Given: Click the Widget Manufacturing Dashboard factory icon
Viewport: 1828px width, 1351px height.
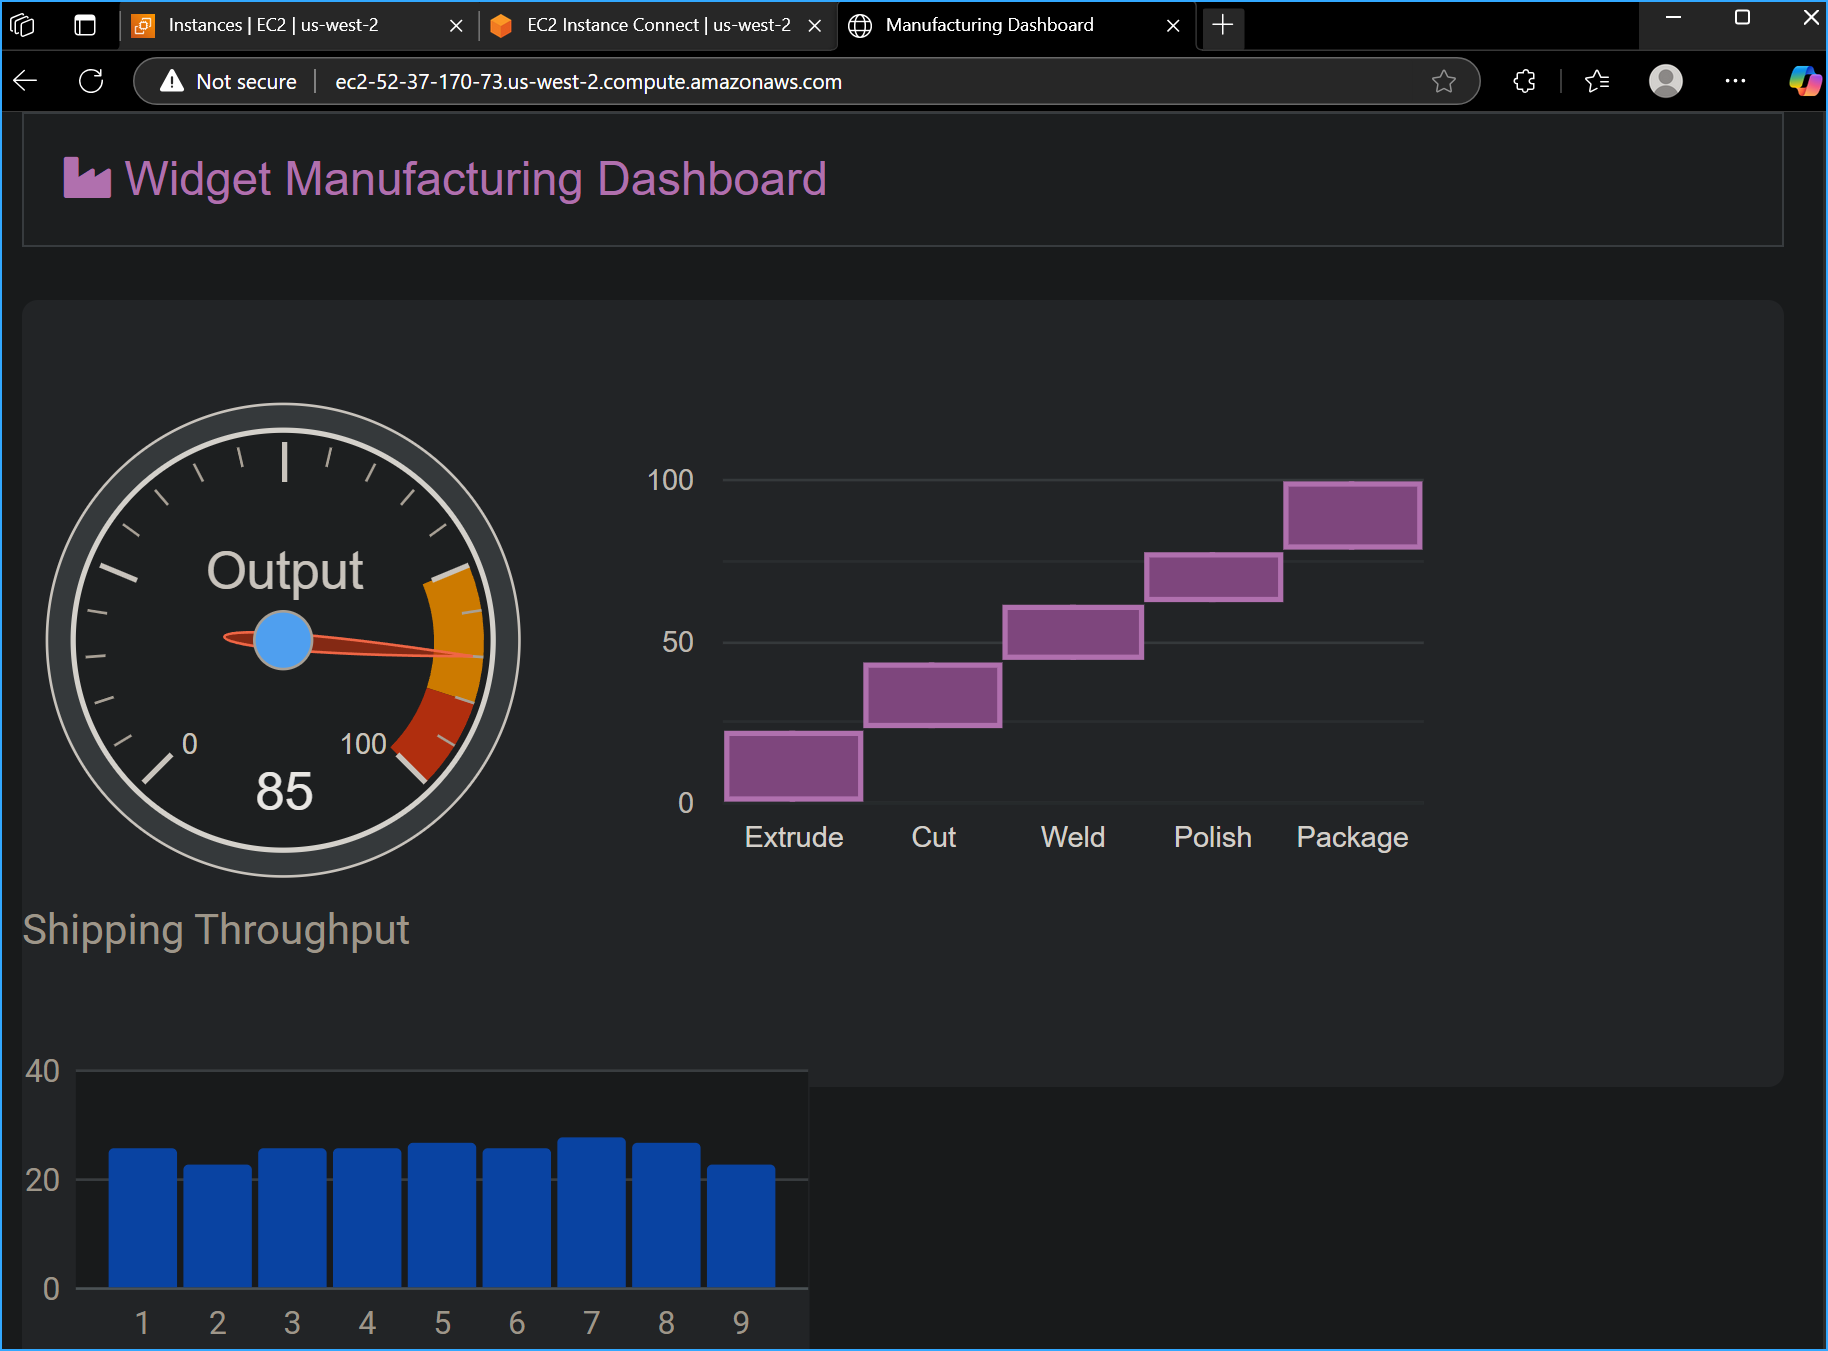Looking at the screenshot, I should [87, 178].
